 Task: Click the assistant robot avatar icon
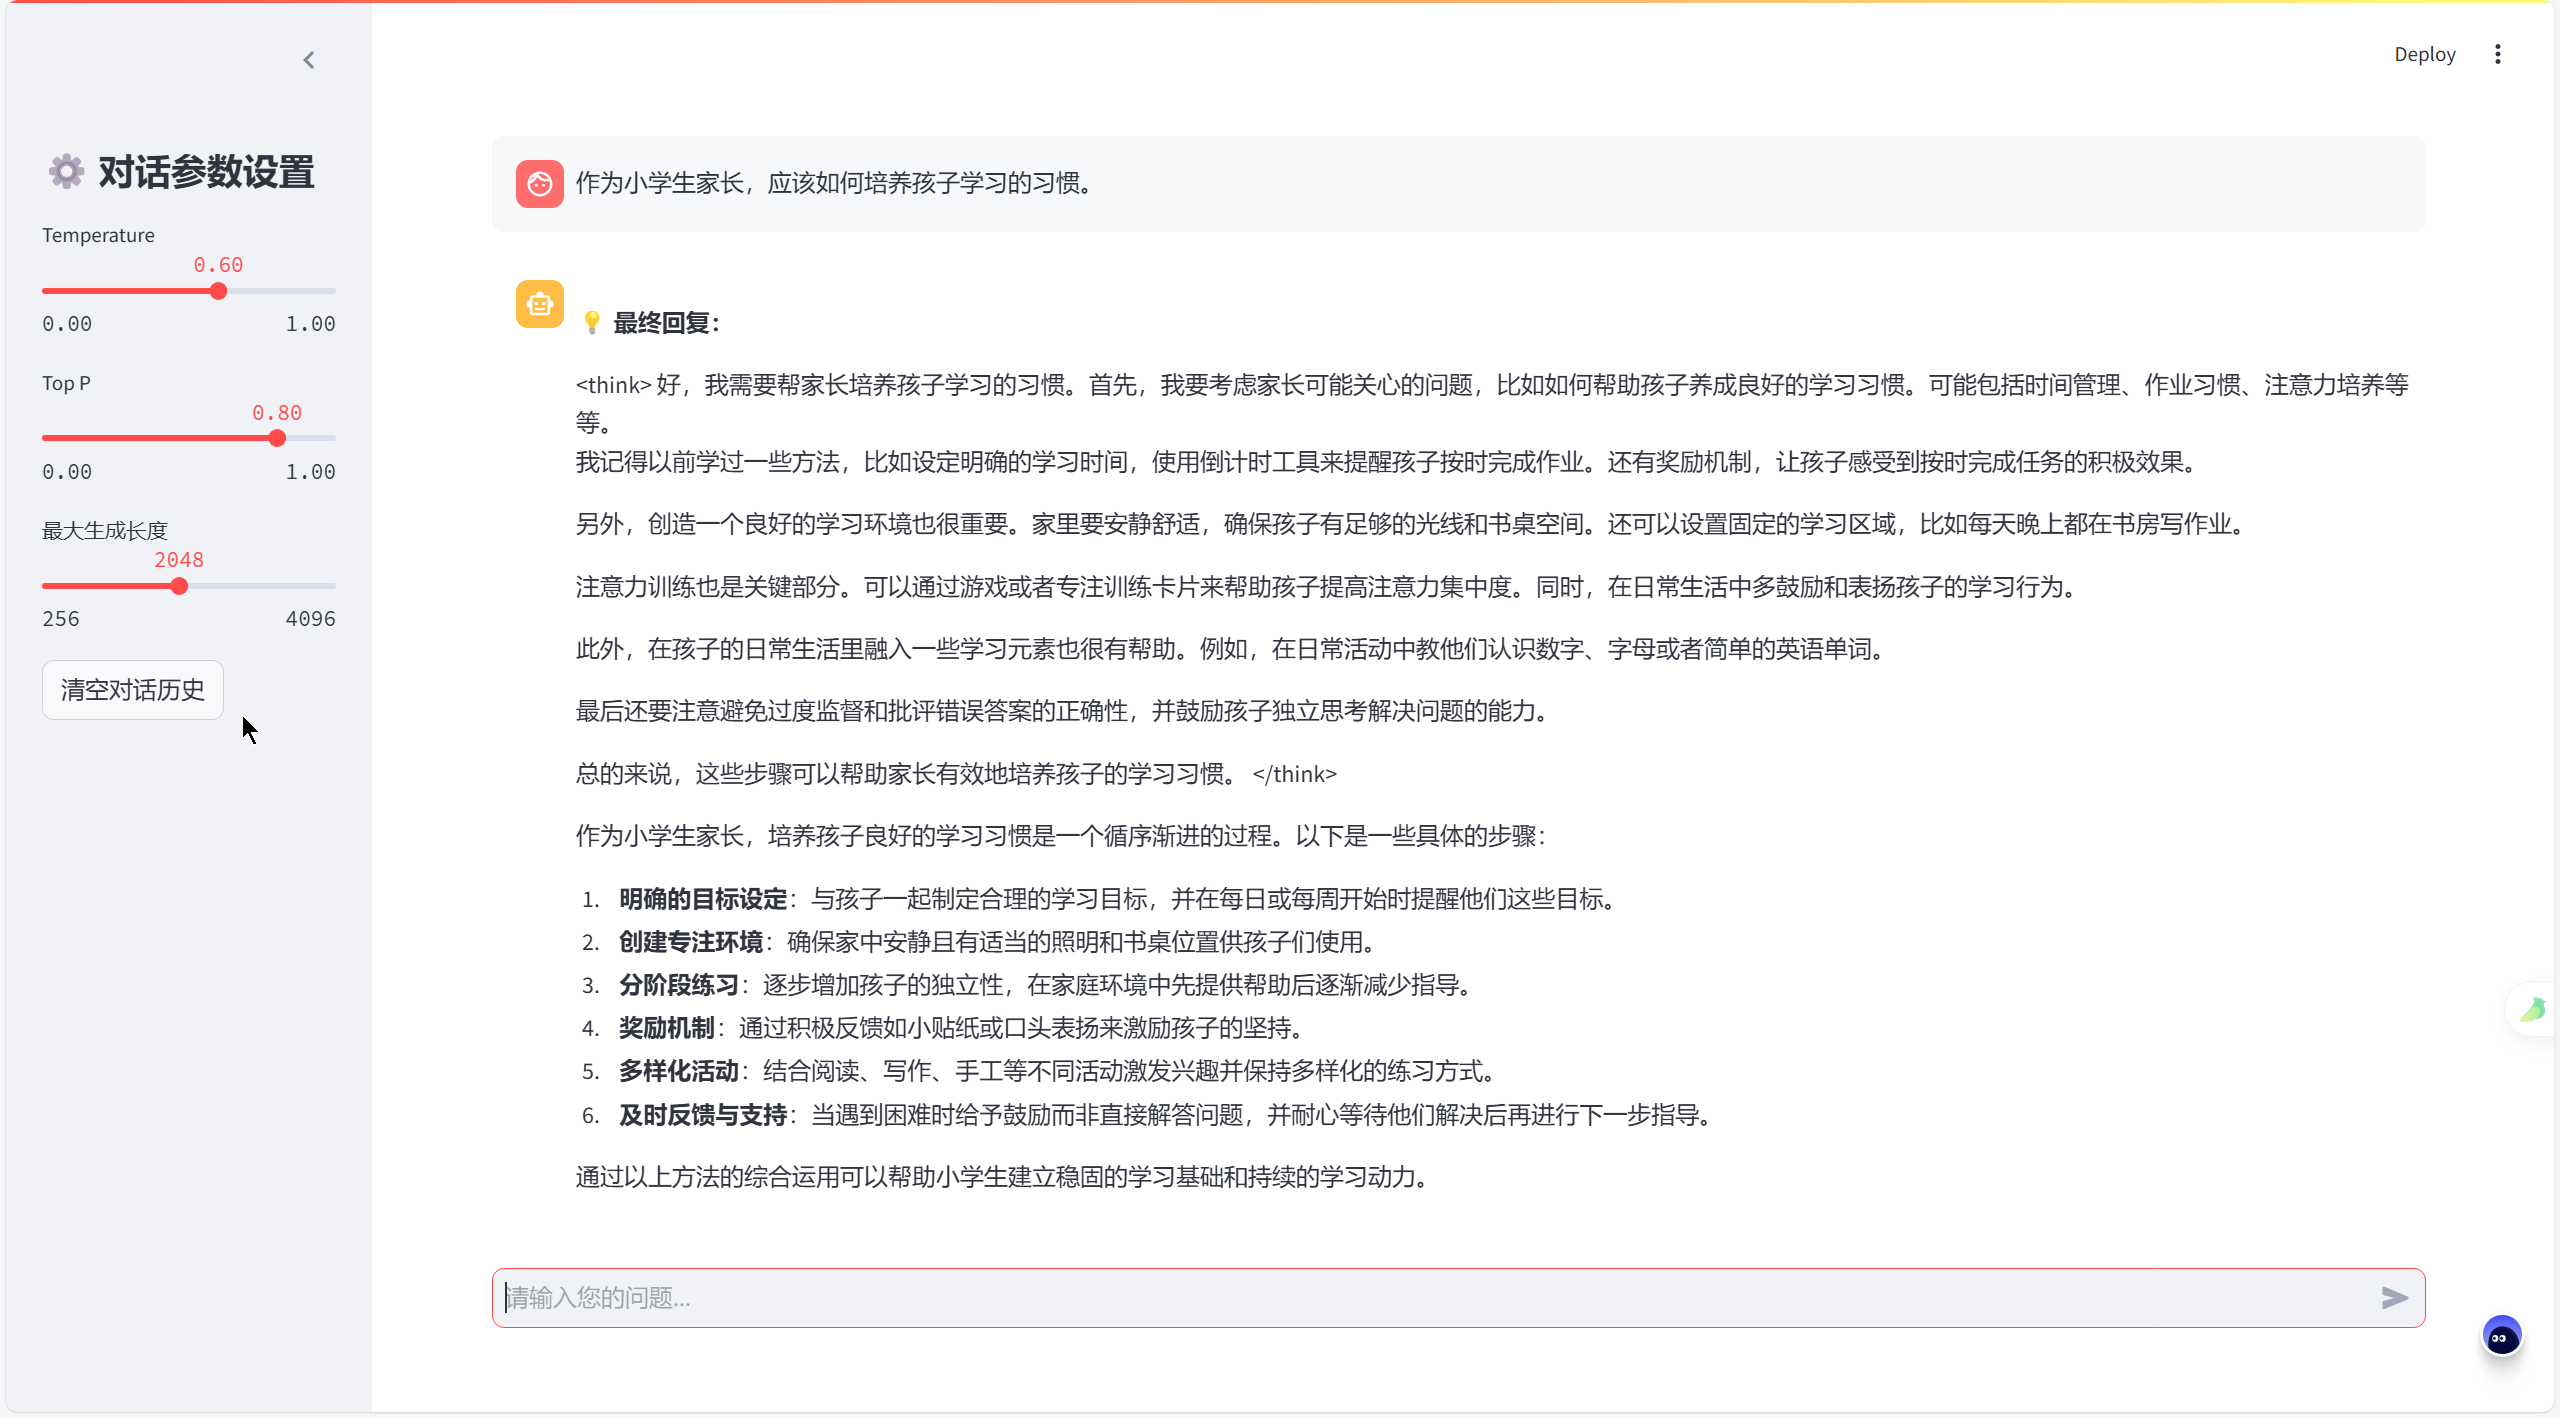[539, 304]
